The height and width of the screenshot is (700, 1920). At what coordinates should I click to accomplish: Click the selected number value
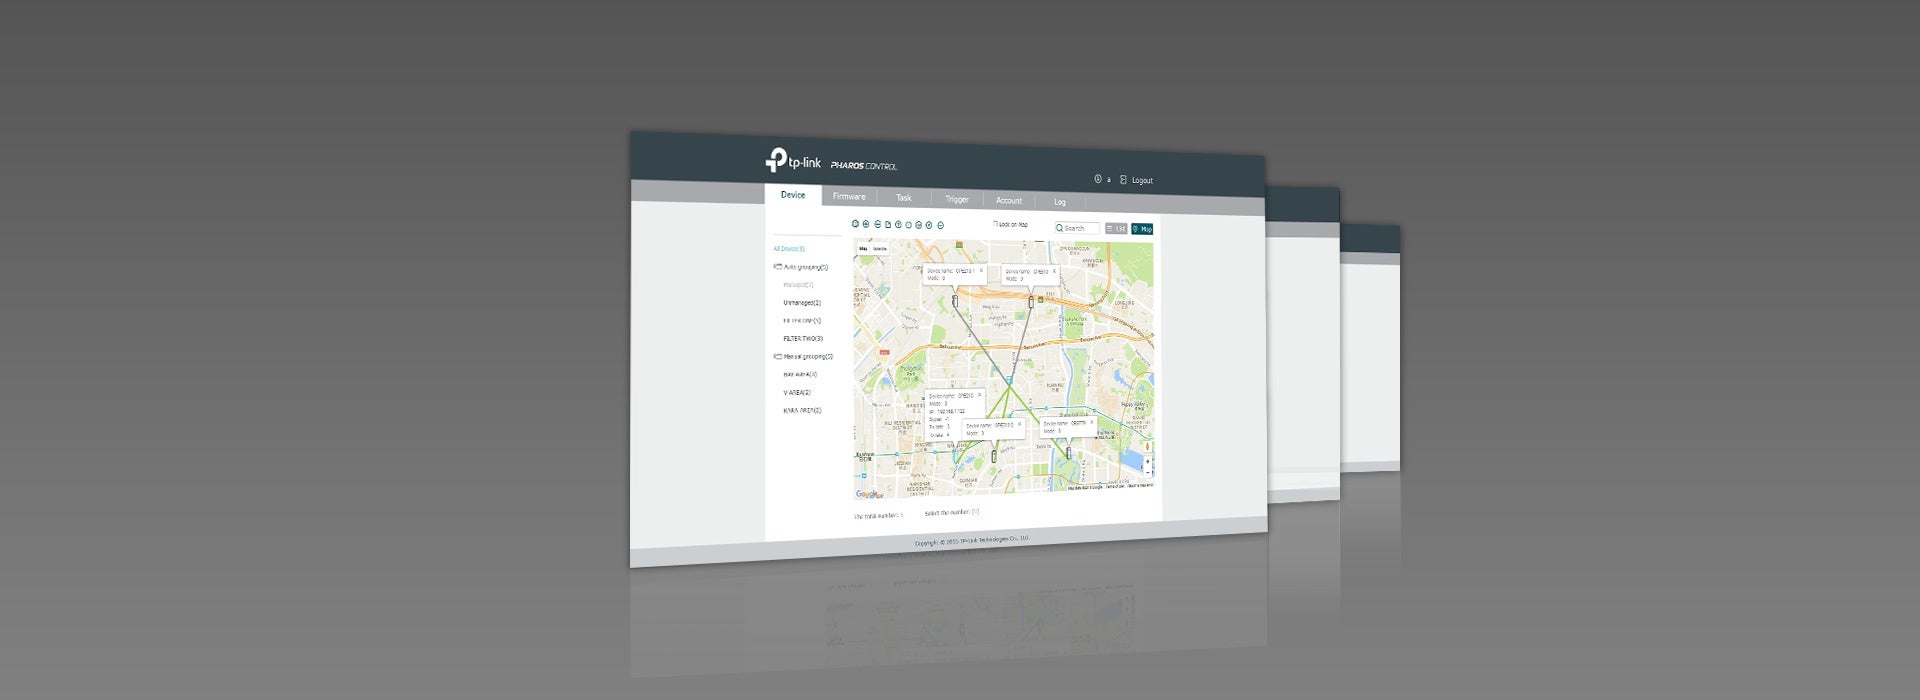(x=975, y=512)
